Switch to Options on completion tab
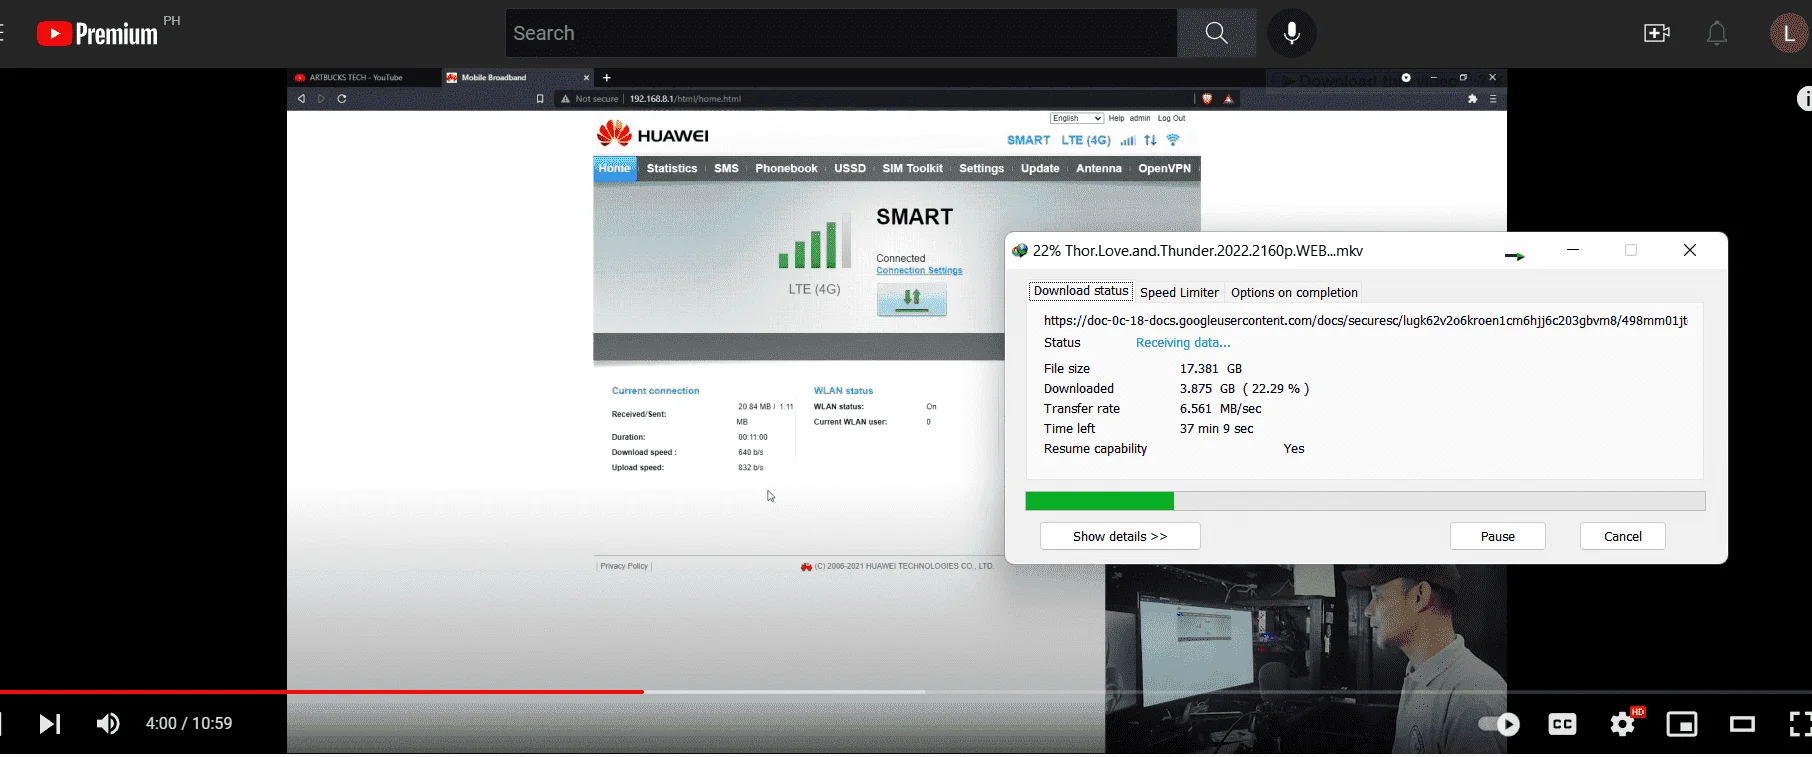The width and height of the screenshot is (1812, 757). [1294, 292]
